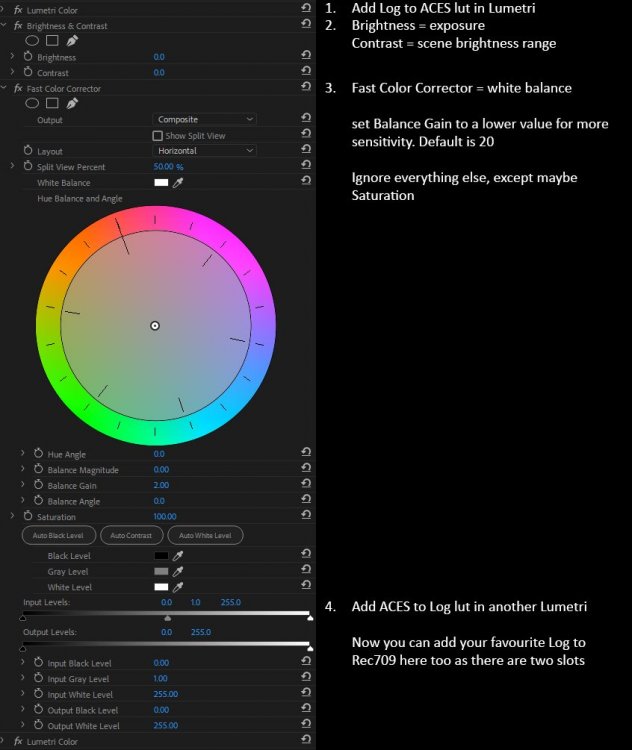The height and width of the screenshot is (750, 632).
Task: Select ellipse mask tool under Brightness & Contrast
Action: coord(32,41)
